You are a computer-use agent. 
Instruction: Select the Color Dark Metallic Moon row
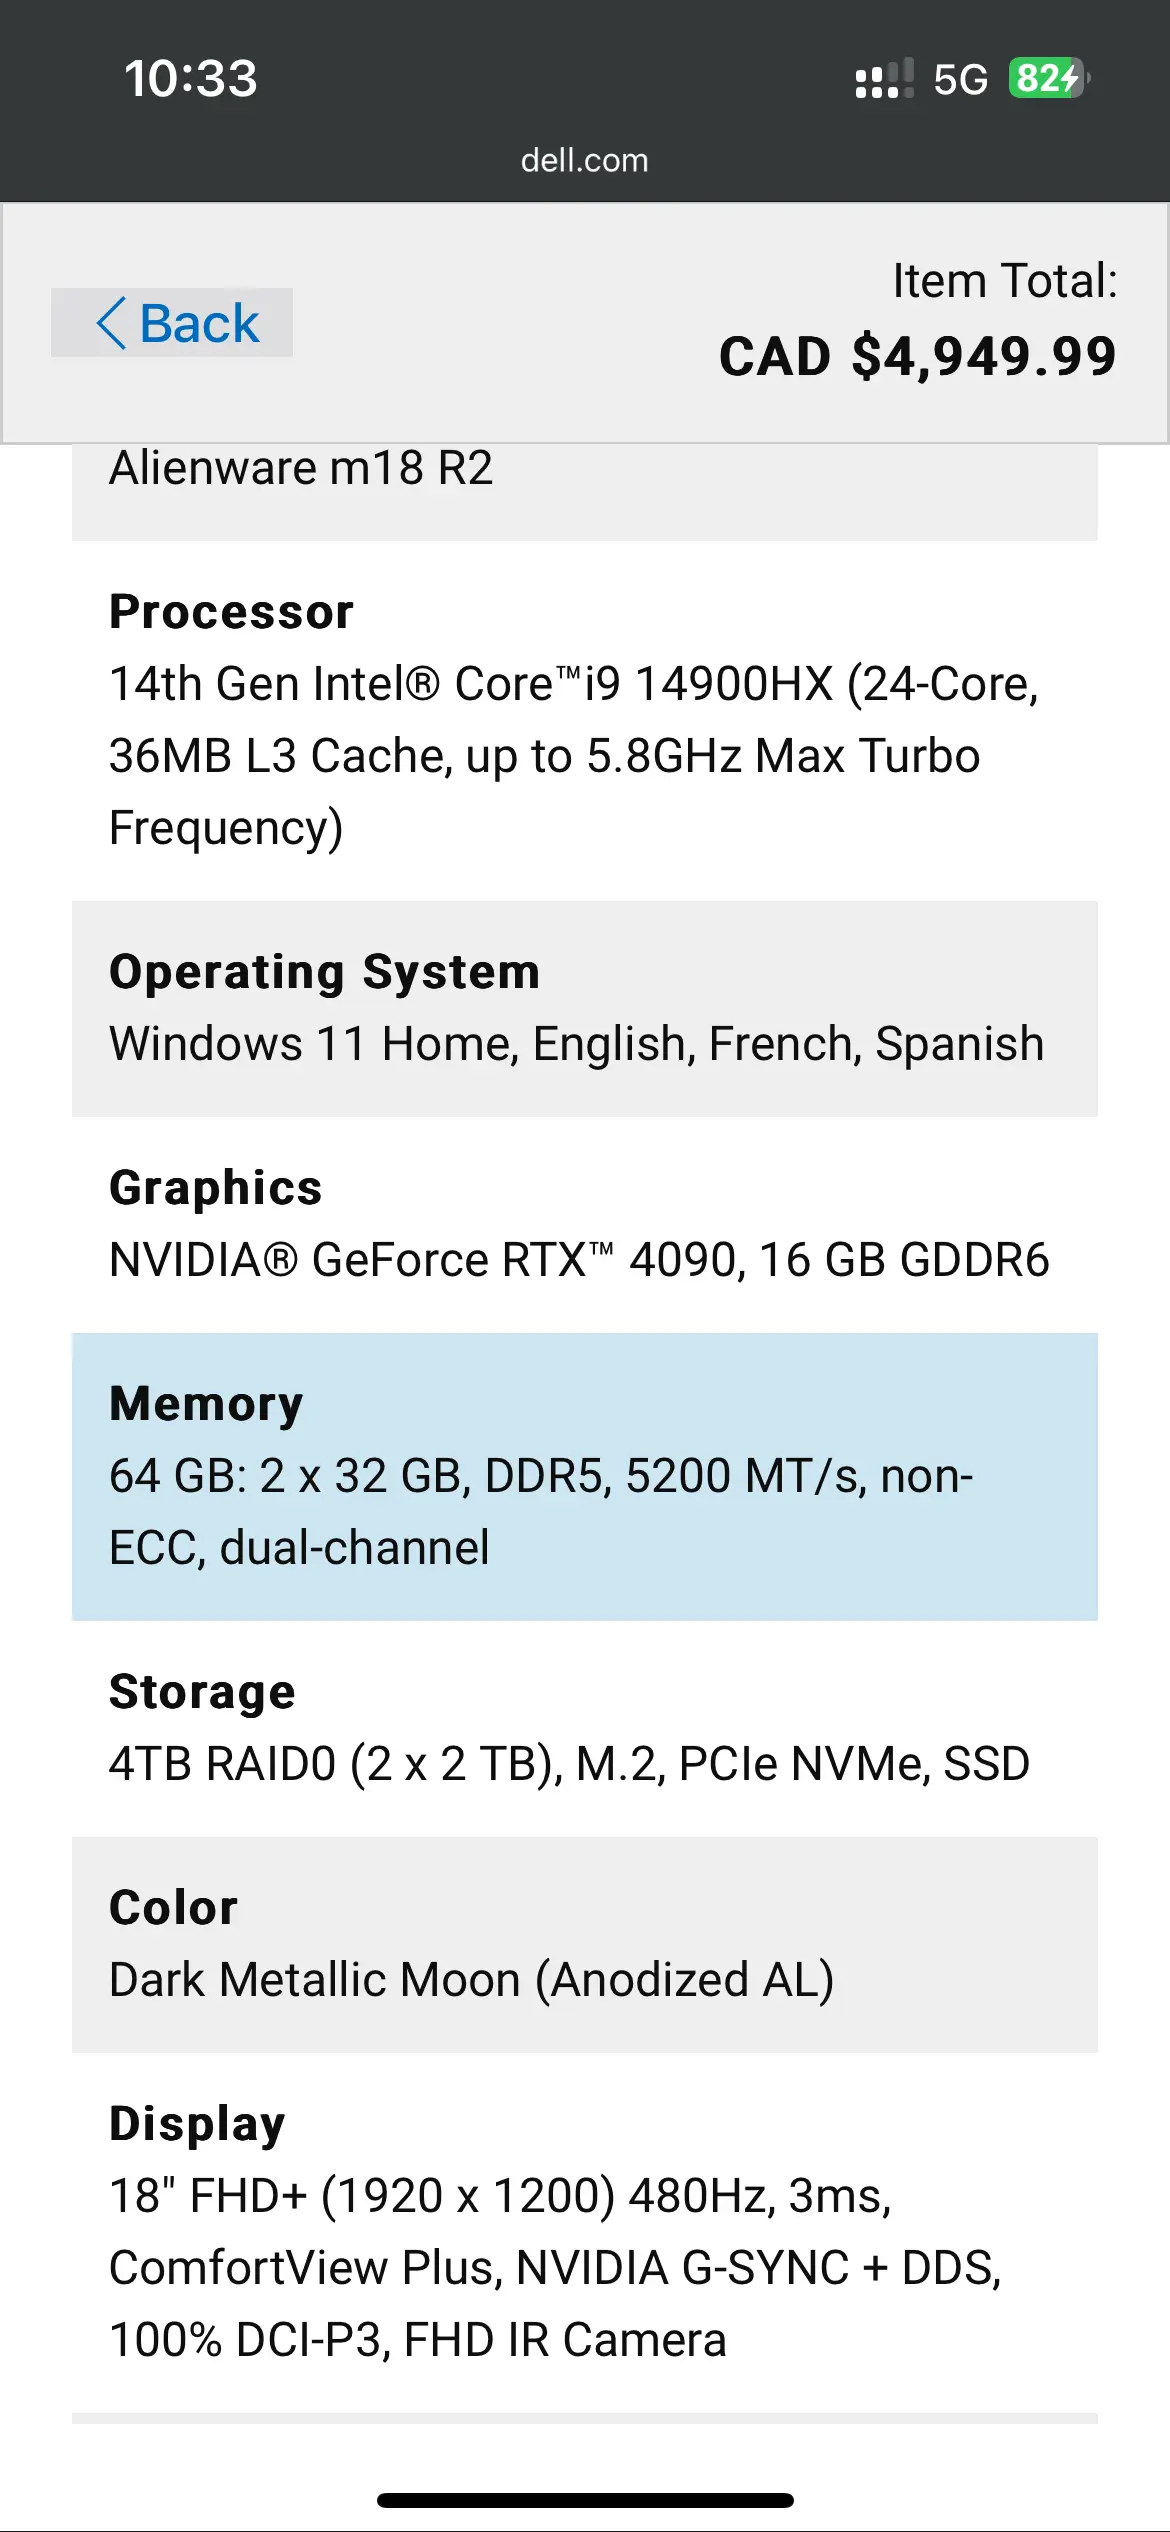click(585, 1944)
